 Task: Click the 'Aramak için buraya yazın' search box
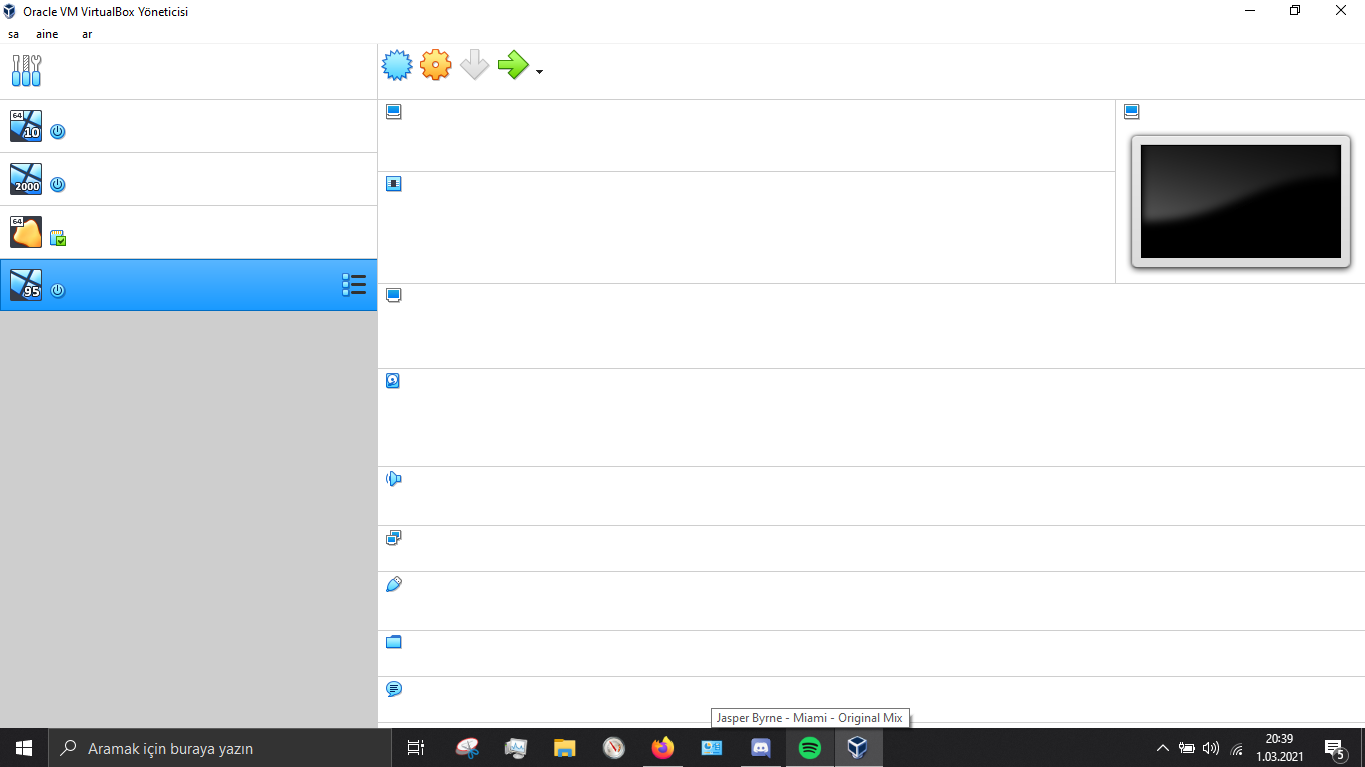219,748
